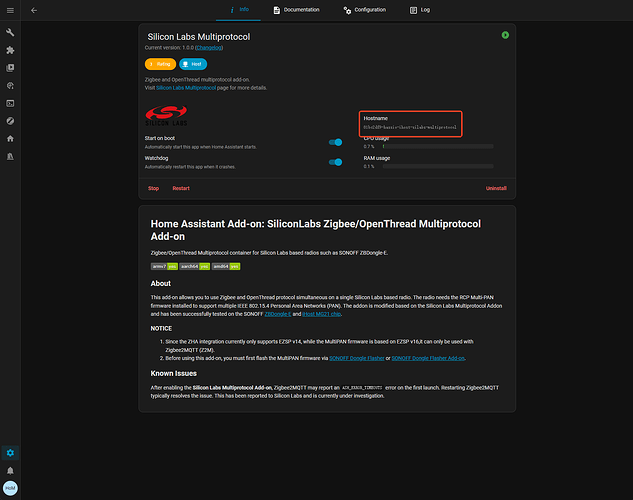Screen dimensions: 633x500
Task: Open Settings gear in sidebar
Action: click(x=10, y=453)
